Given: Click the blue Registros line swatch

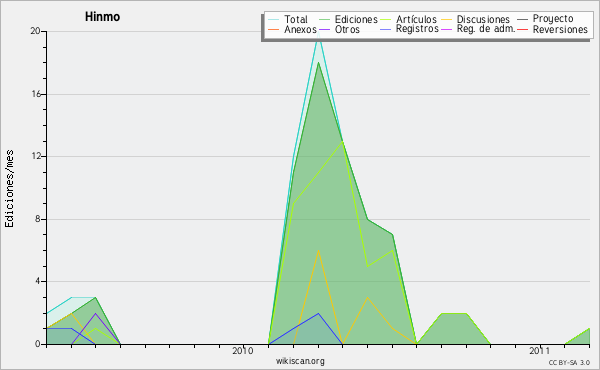Looking at the screenshot, I should (385, 29).
